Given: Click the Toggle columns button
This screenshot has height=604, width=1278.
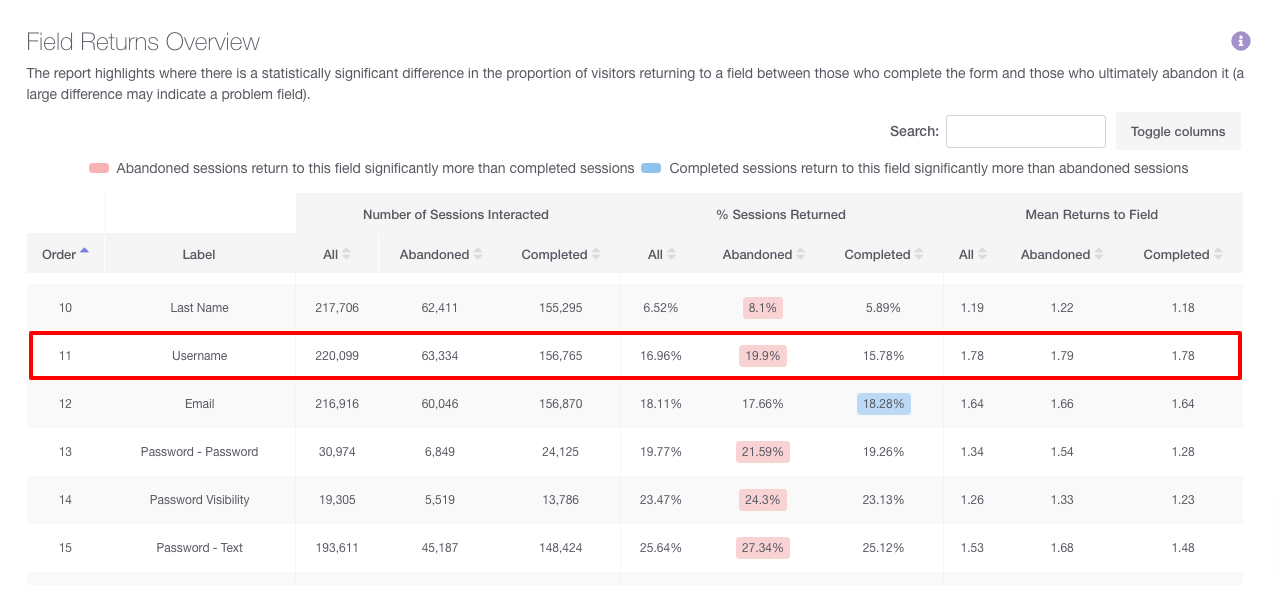Looking at the screenshot, I should click(1178, 131).
